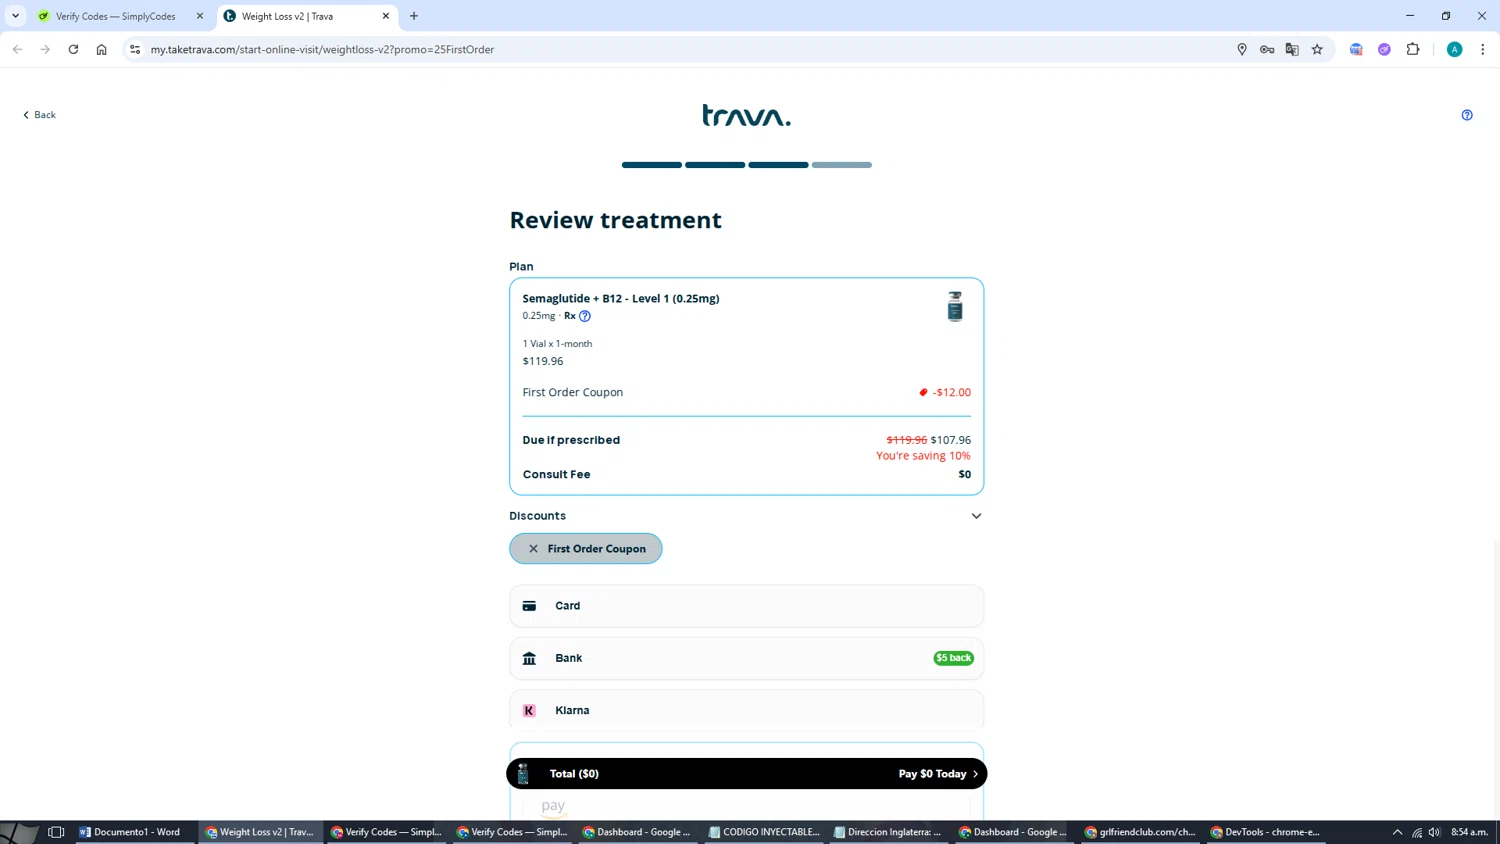Open the Chrome three-dot menu
The width and height of the screenshot is (1500, 844).
1483,49
